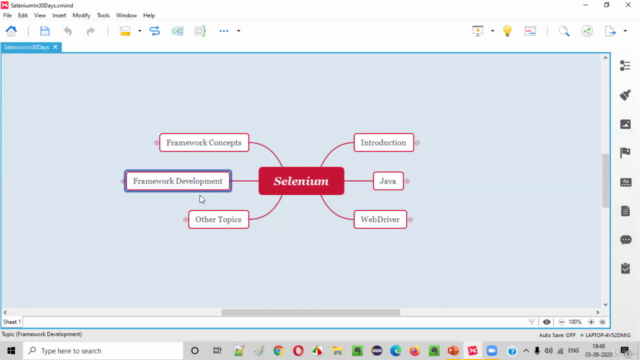Click the Windows Start button
Viewport: 640px width, 360px height.
click(11, 351)
